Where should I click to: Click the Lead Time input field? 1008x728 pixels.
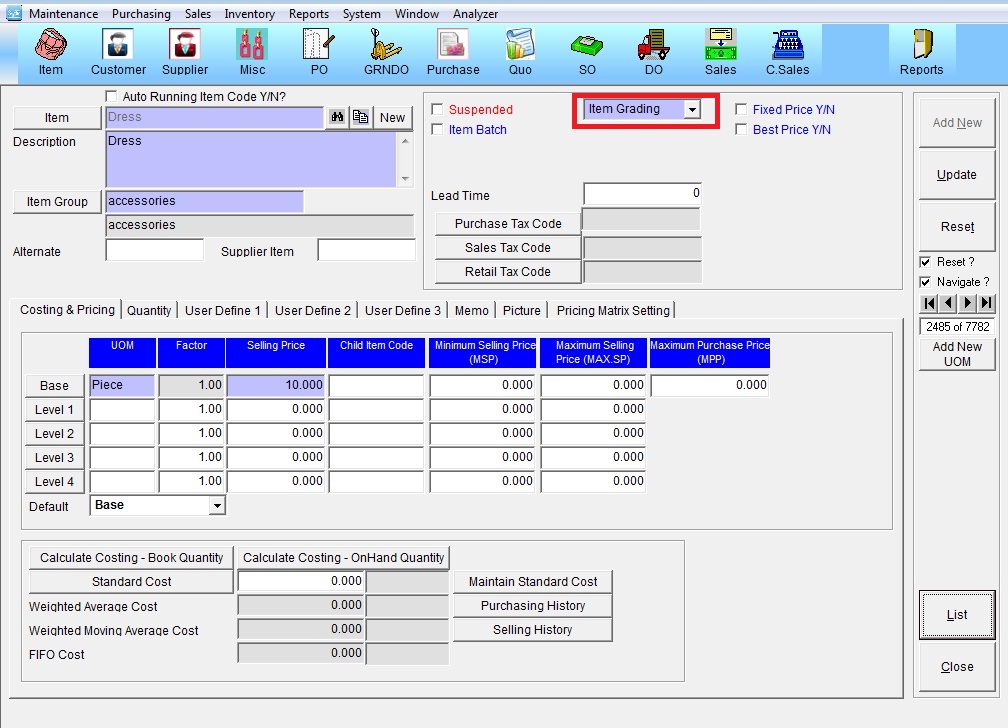tap(642, 193)
